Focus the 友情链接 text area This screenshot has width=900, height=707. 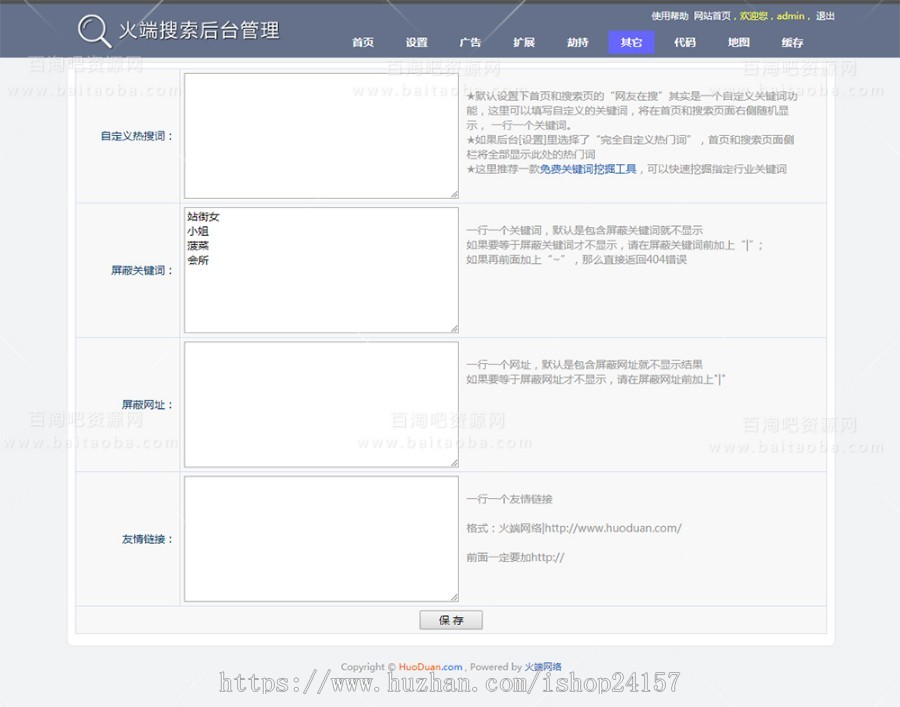click(x=321, y=538)
